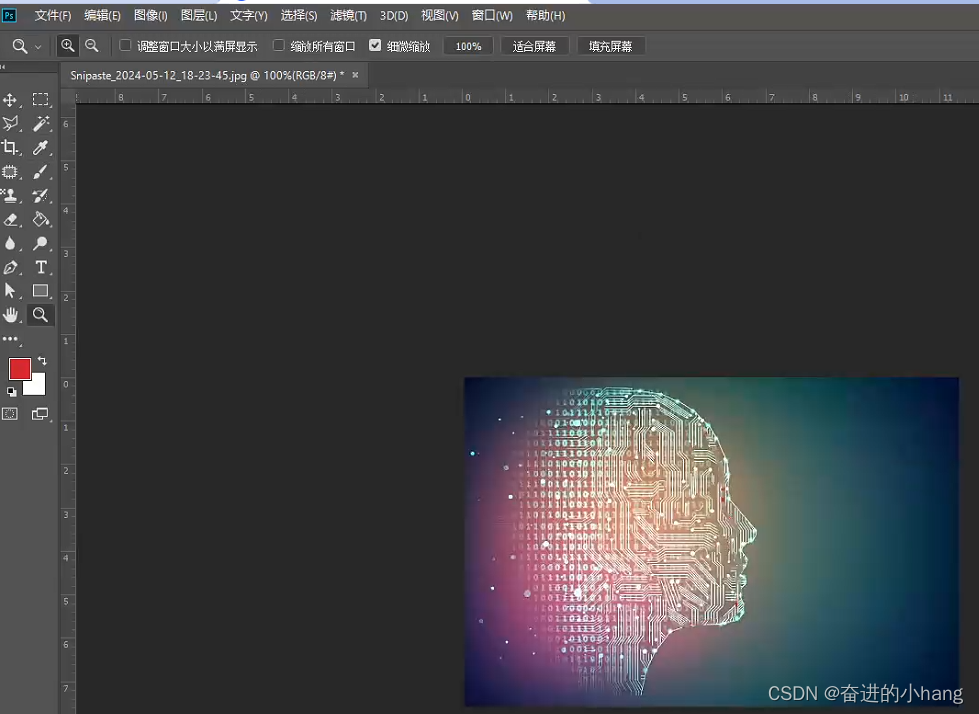Open the zoom tool preset dropdown
979x714 pixels.
coord(38,47)
